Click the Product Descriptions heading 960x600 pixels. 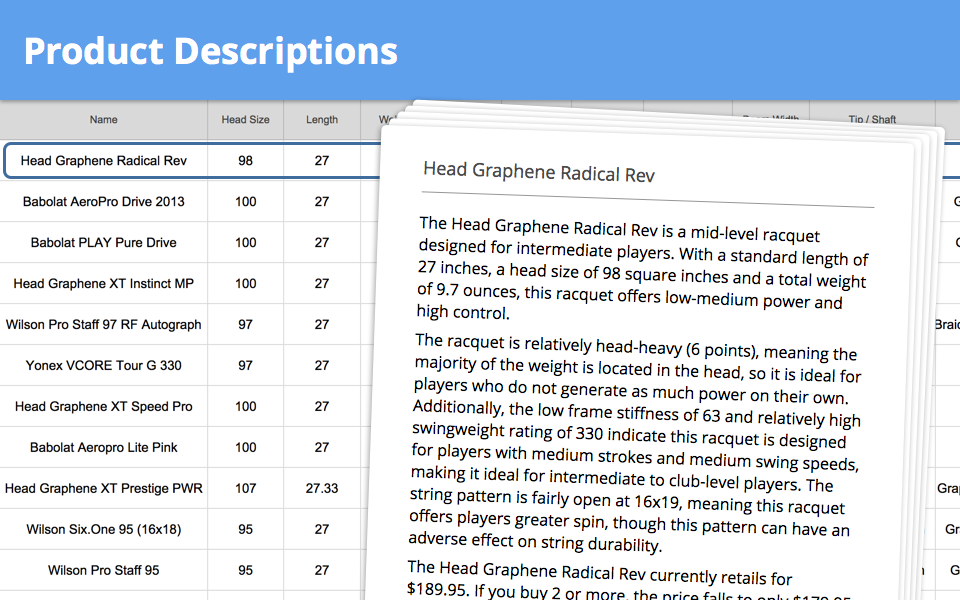[x=211, y=51]
